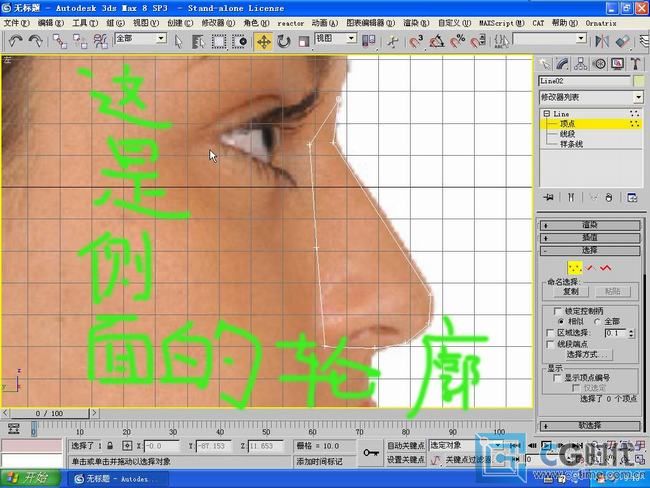This screenshot has height=488, width=650.
Task: Enable 锁定控制柄 checkbox
Action: [x=558, y=311]
